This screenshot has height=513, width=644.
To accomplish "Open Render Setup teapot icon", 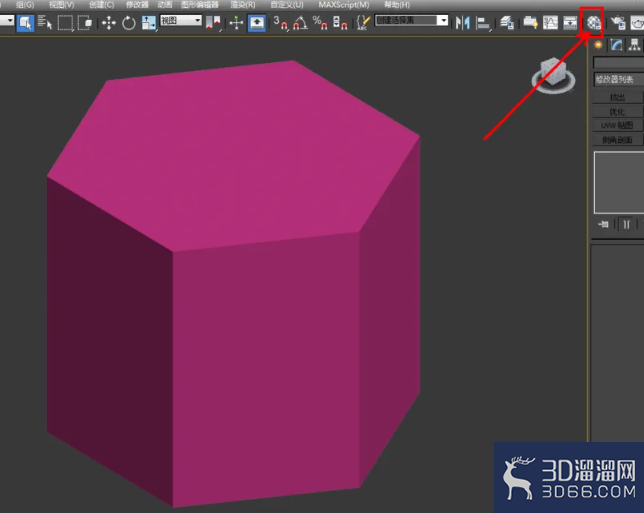I will 617,23.
